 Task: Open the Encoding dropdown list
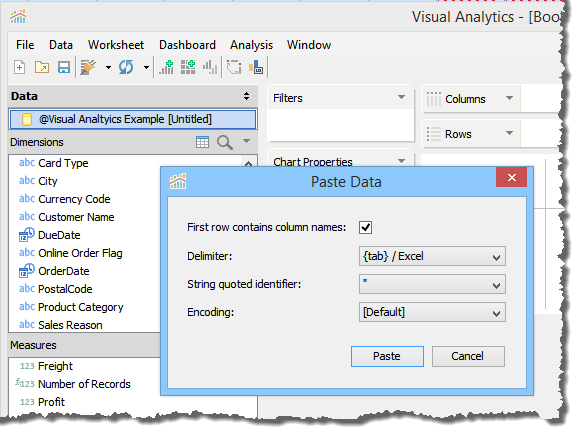pos(432,312)
